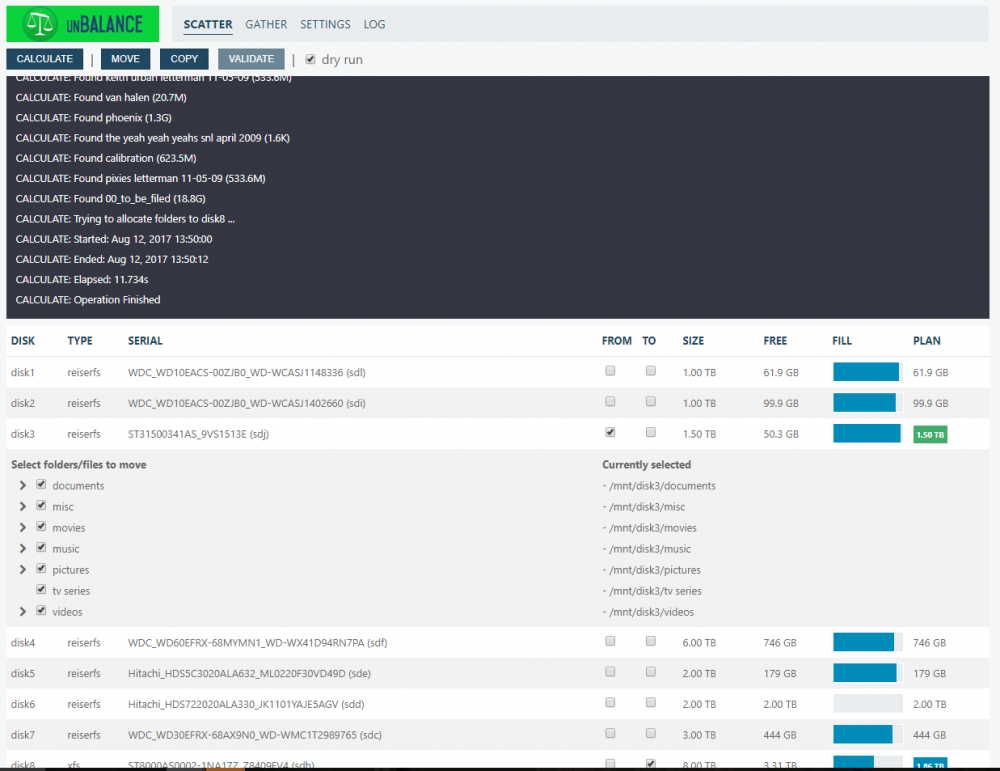
Task: Check the TO box for disk1
Action: click(651, 371)
